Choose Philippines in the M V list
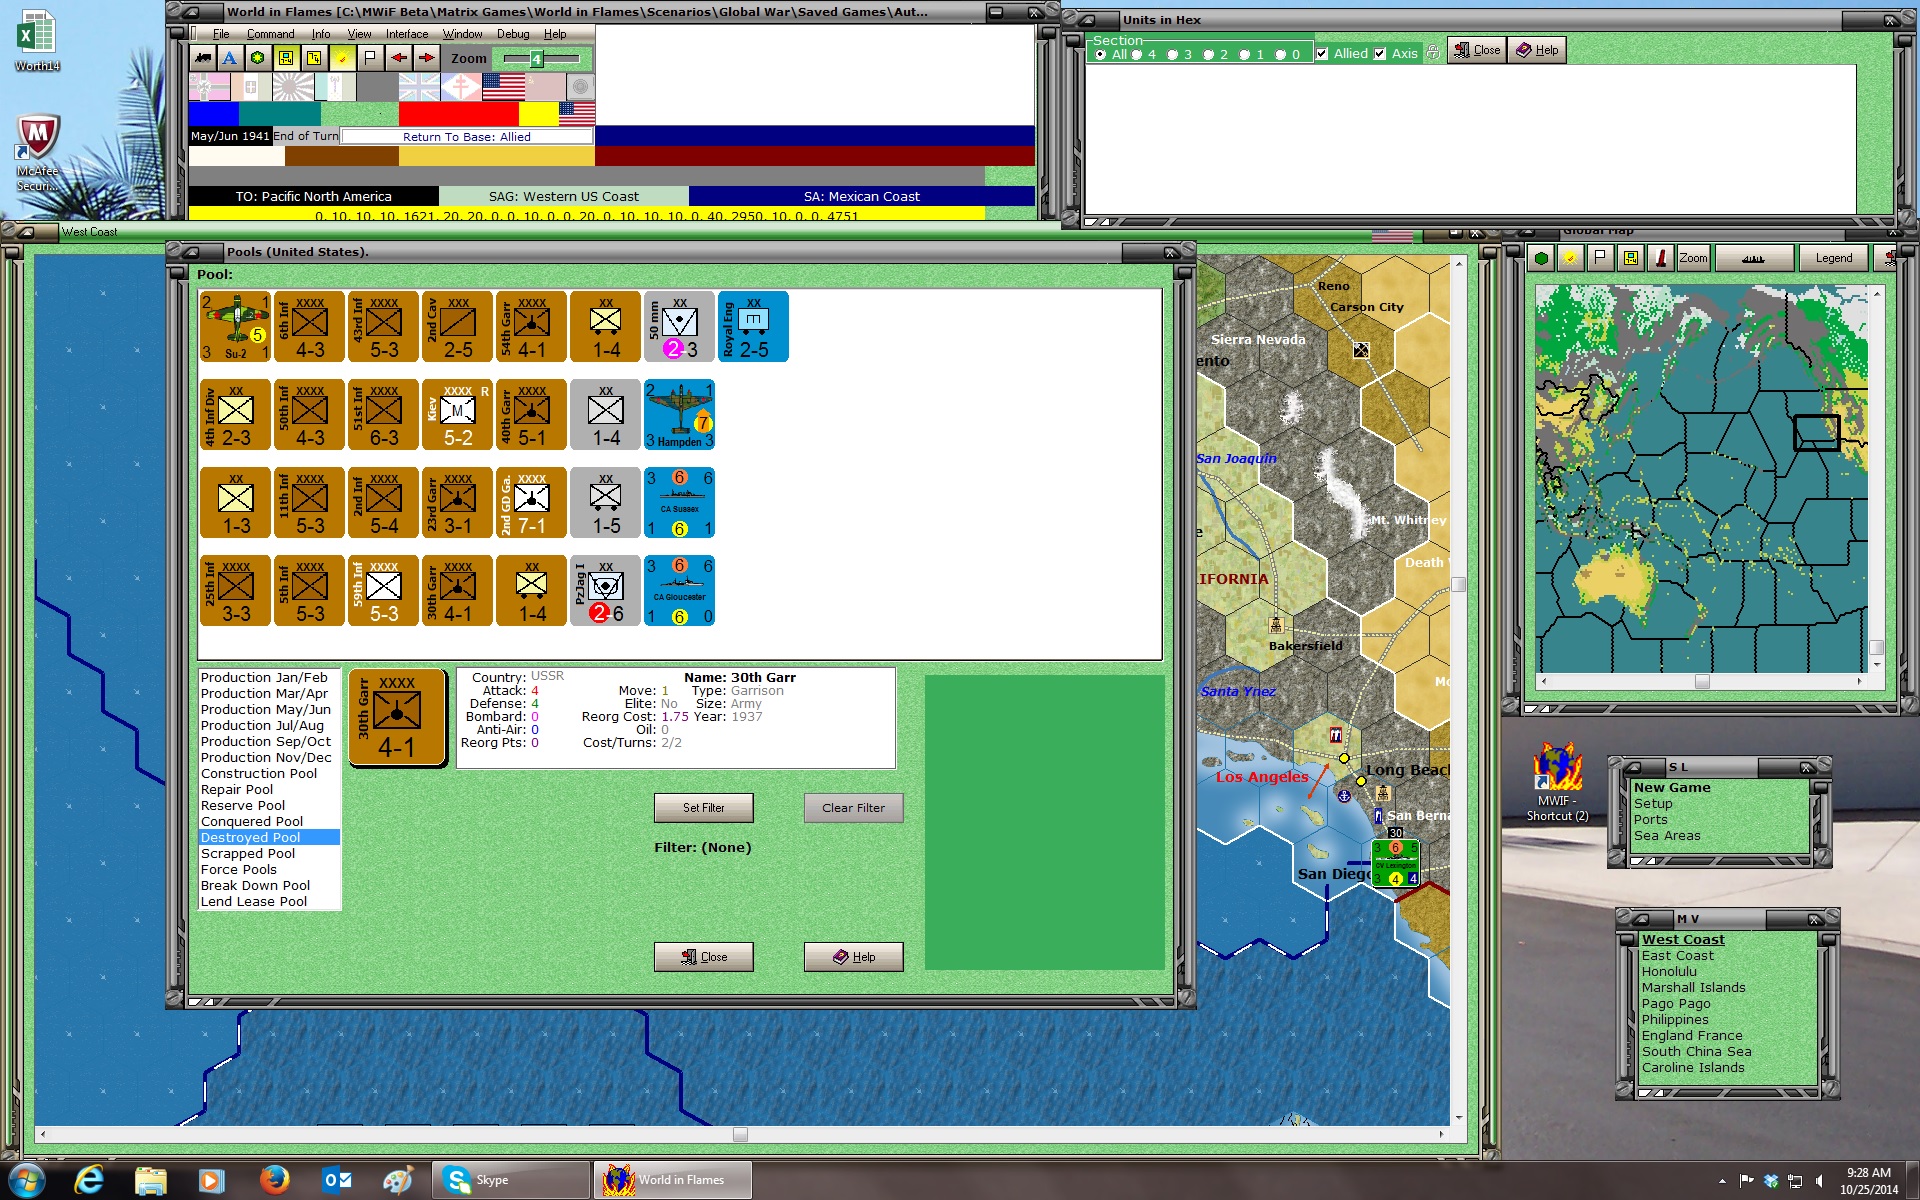1920x1200 pixels. click(x=1675, y=1020)
